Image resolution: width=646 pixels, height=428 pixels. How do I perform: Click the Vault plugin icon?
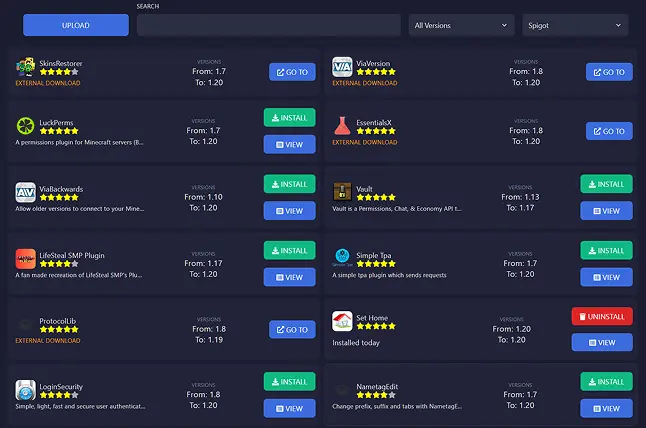342,192
